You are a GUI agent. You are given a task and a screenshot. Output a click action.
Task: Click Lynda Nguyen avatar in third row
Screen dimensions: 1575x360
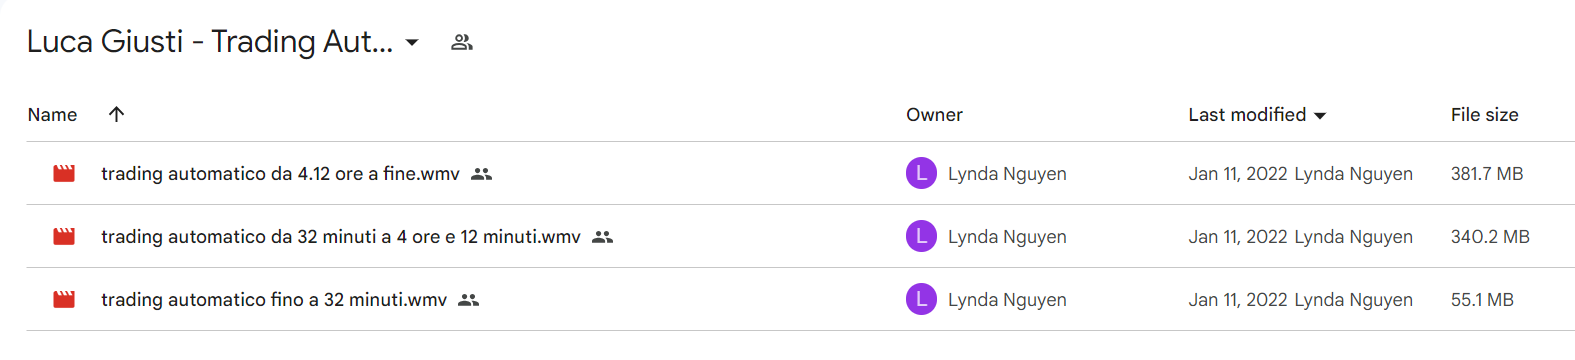(x=921, y=299)
